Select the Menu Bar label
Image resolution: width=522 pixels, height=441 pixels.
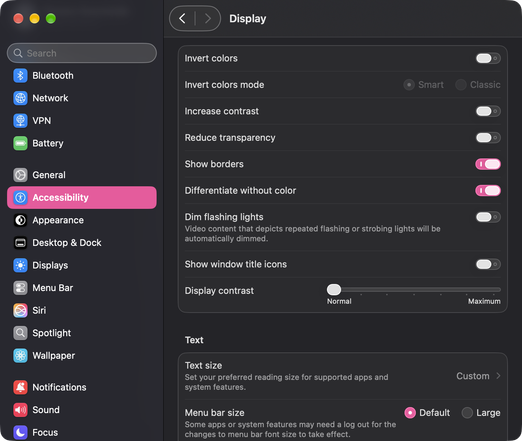[x=53, y=288]
